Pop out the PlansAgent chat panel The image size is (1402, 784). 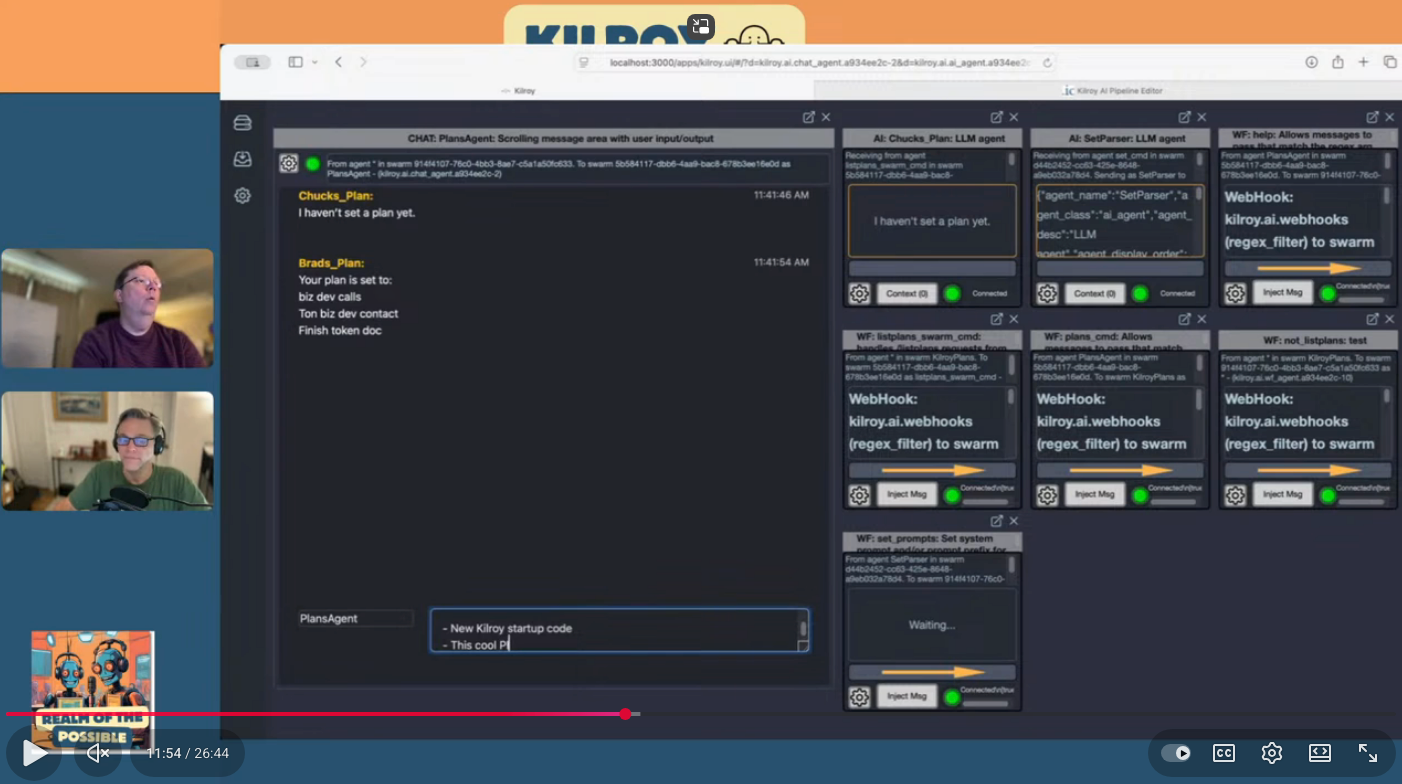coord(808,117)
